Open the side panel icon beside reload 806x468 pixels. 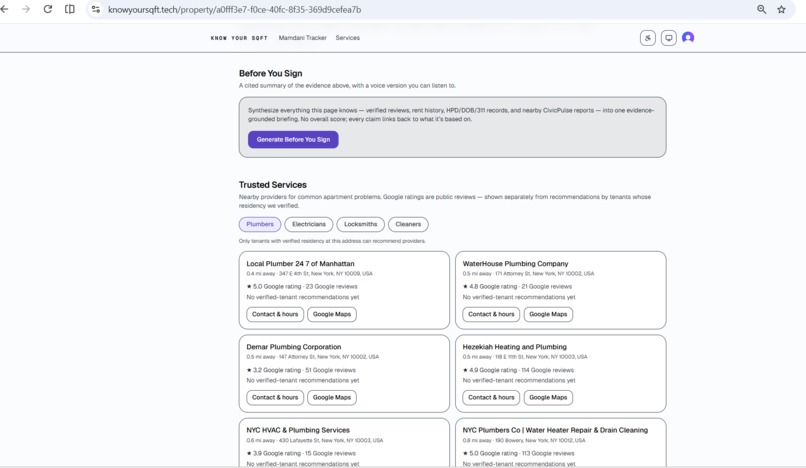[x=70, y=9]
